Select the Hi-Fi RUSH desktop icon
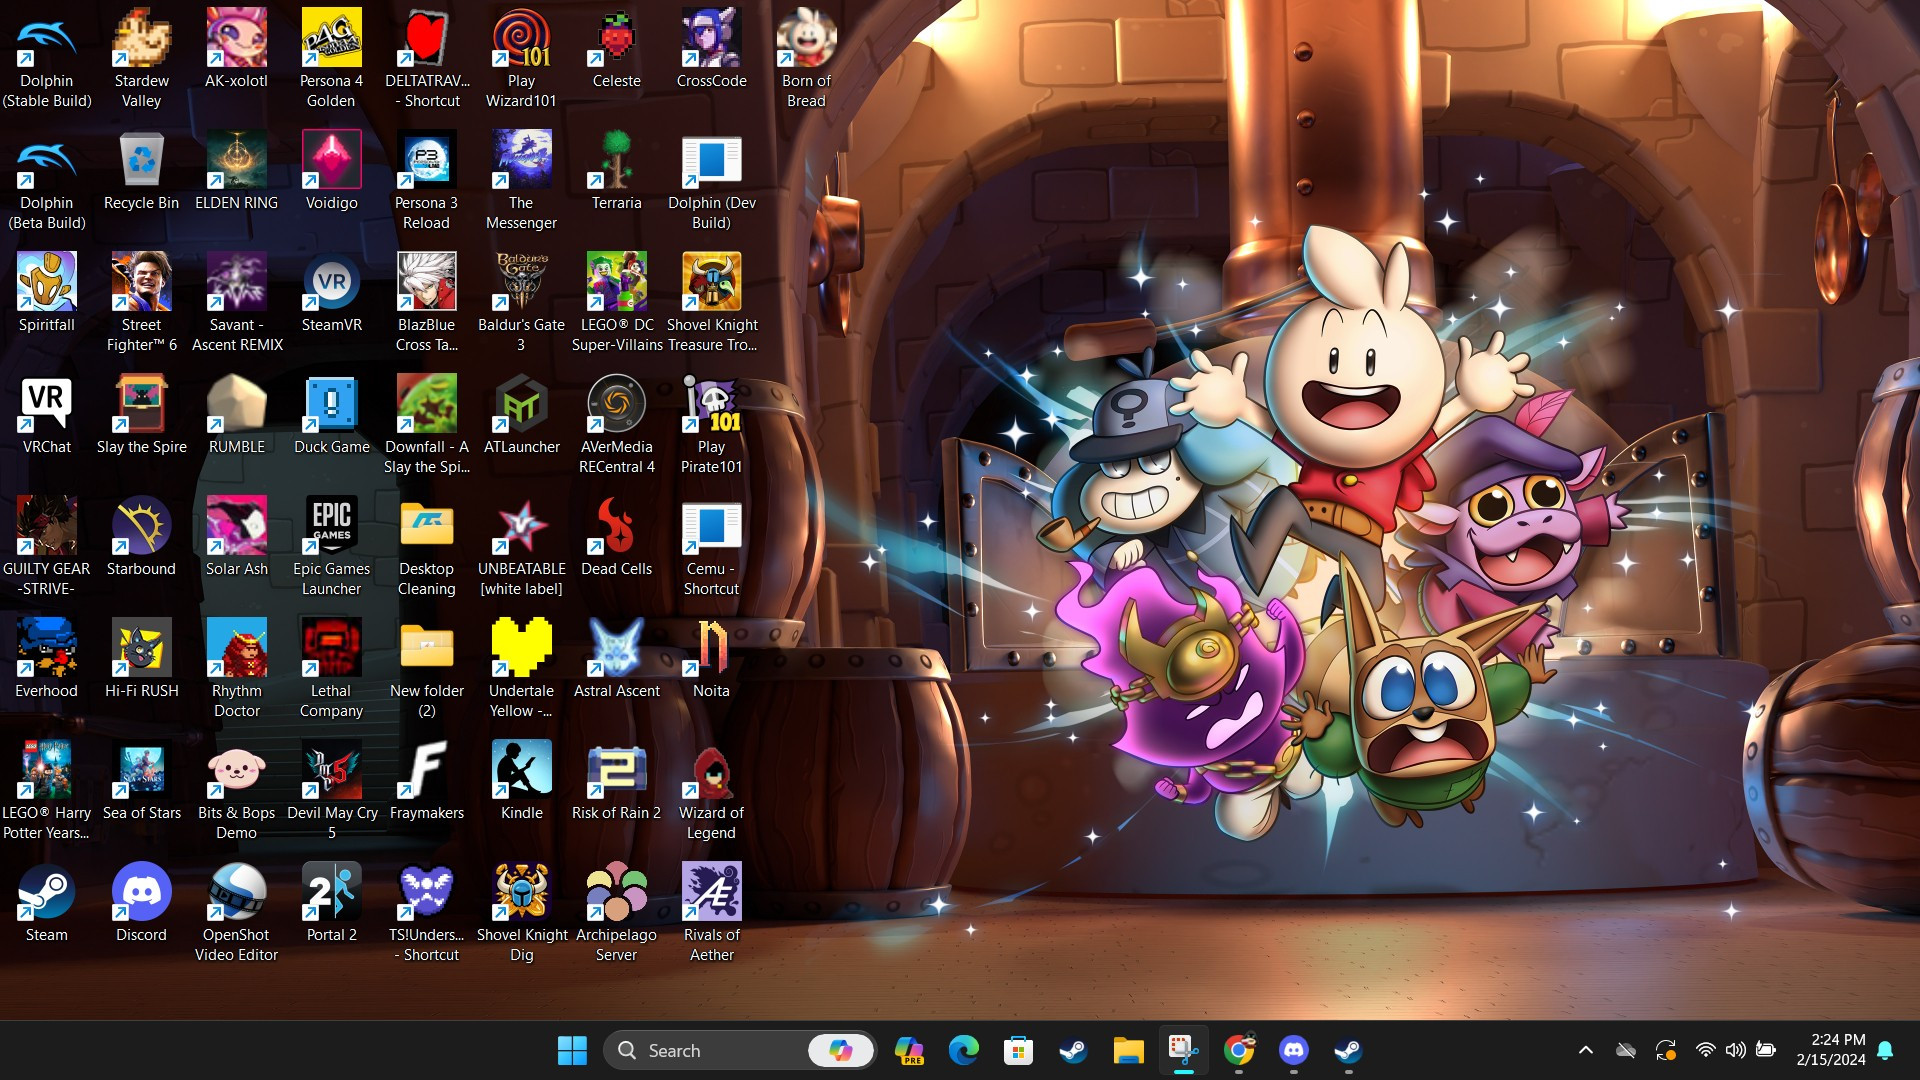Viewport: 1920px width, 1080px height. click(141, 658)
